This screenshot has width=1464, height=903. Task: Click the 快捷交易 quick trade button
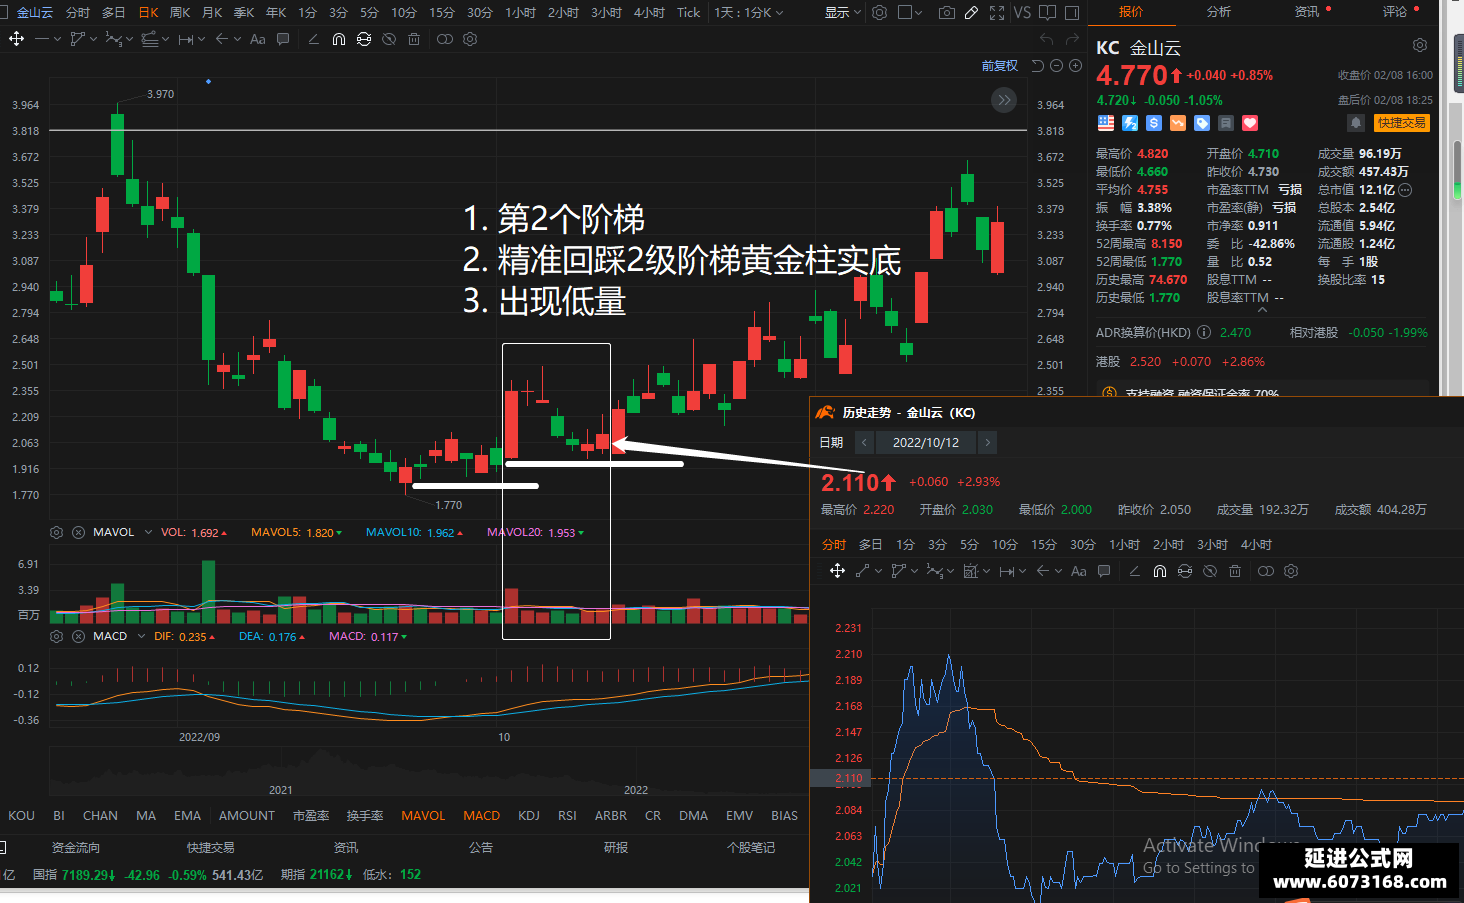(x=1401, y=123)
